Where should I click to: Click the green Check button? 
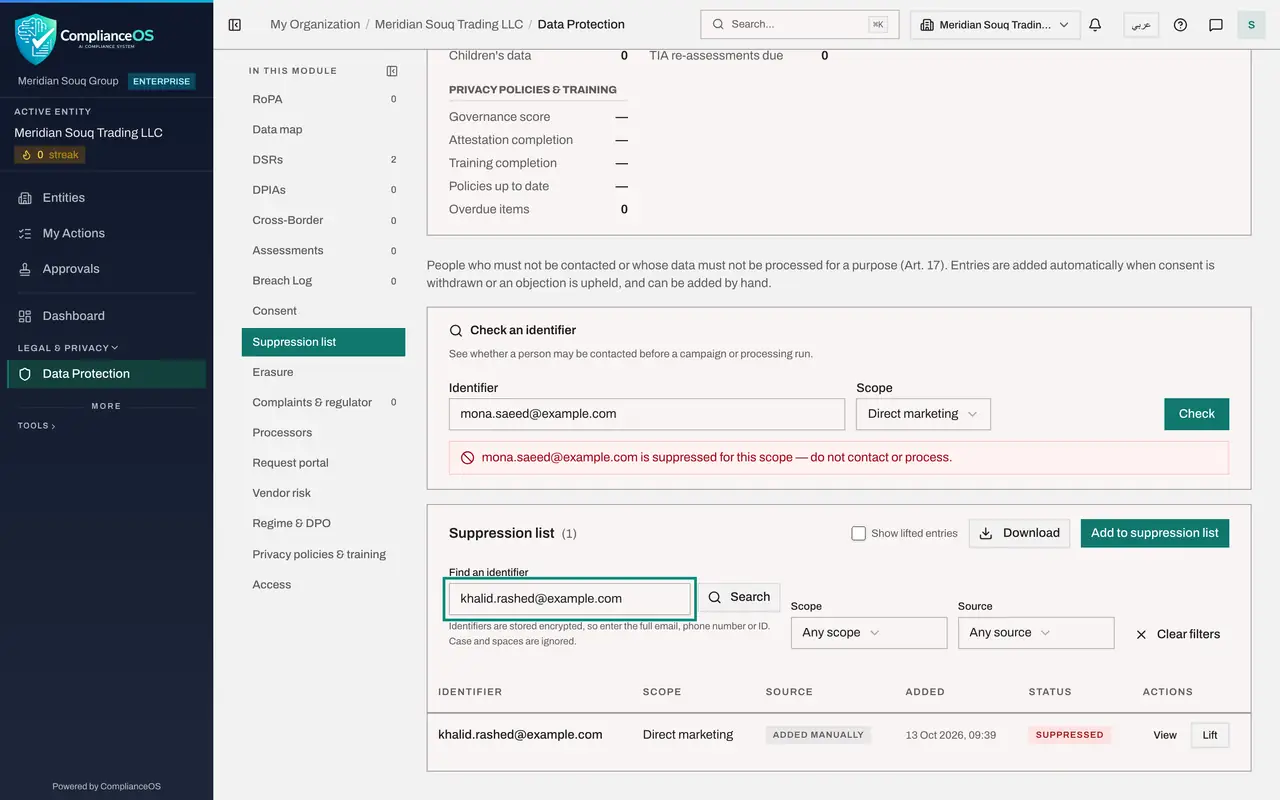click(1196, 414)
